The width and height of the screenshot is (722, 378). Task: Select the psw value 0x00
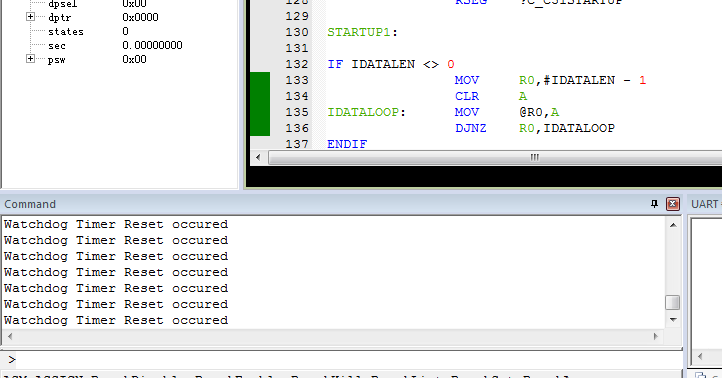(x=134, y=59)
